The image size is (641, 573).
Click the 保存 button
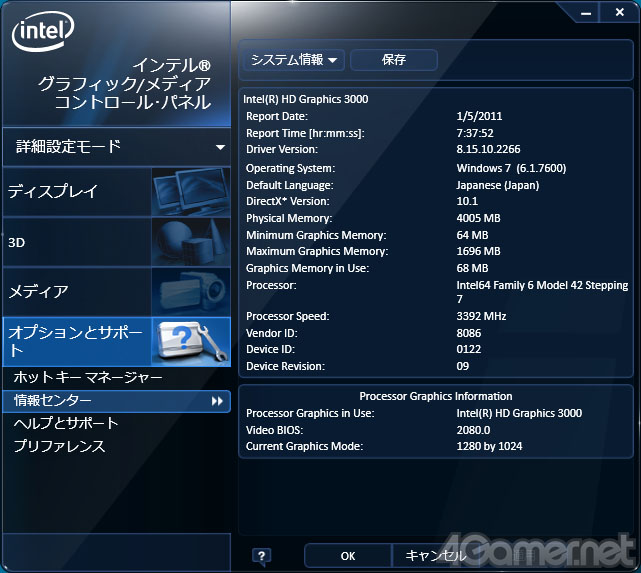point(394,60)
